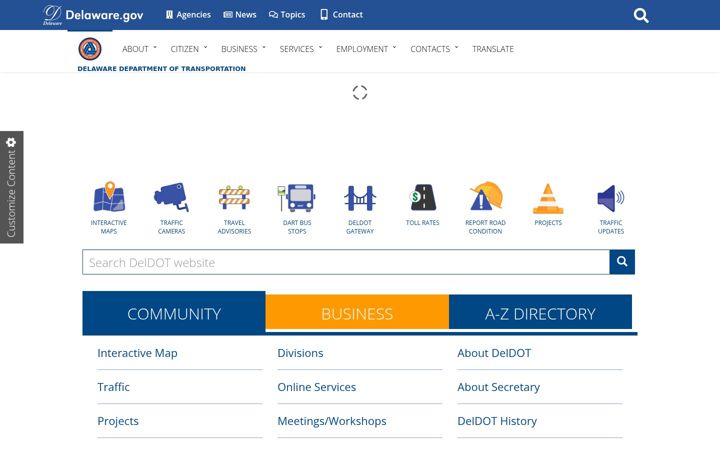Click the gear icon on Customize Content

coord(11,142)
